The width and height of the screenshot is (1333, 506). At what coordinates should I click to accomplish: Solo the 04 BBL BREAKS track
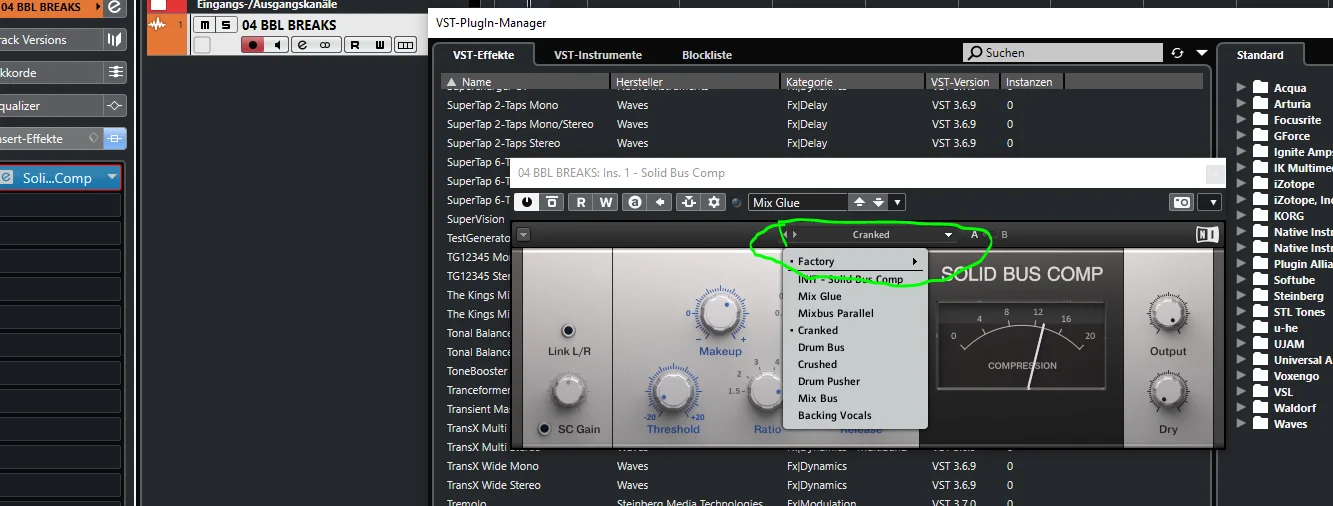coord(226,25)
